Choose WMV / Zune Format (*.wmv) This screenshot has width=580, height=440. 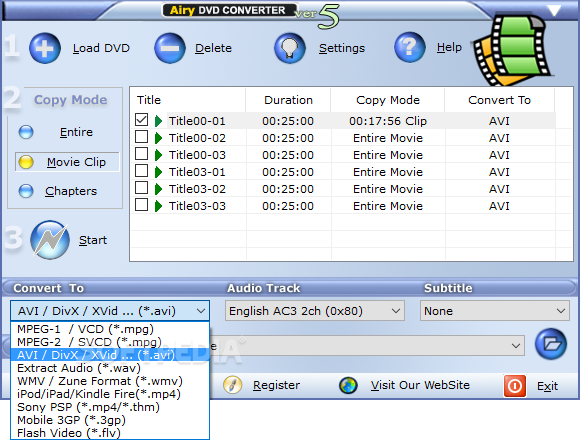(110, 381)
